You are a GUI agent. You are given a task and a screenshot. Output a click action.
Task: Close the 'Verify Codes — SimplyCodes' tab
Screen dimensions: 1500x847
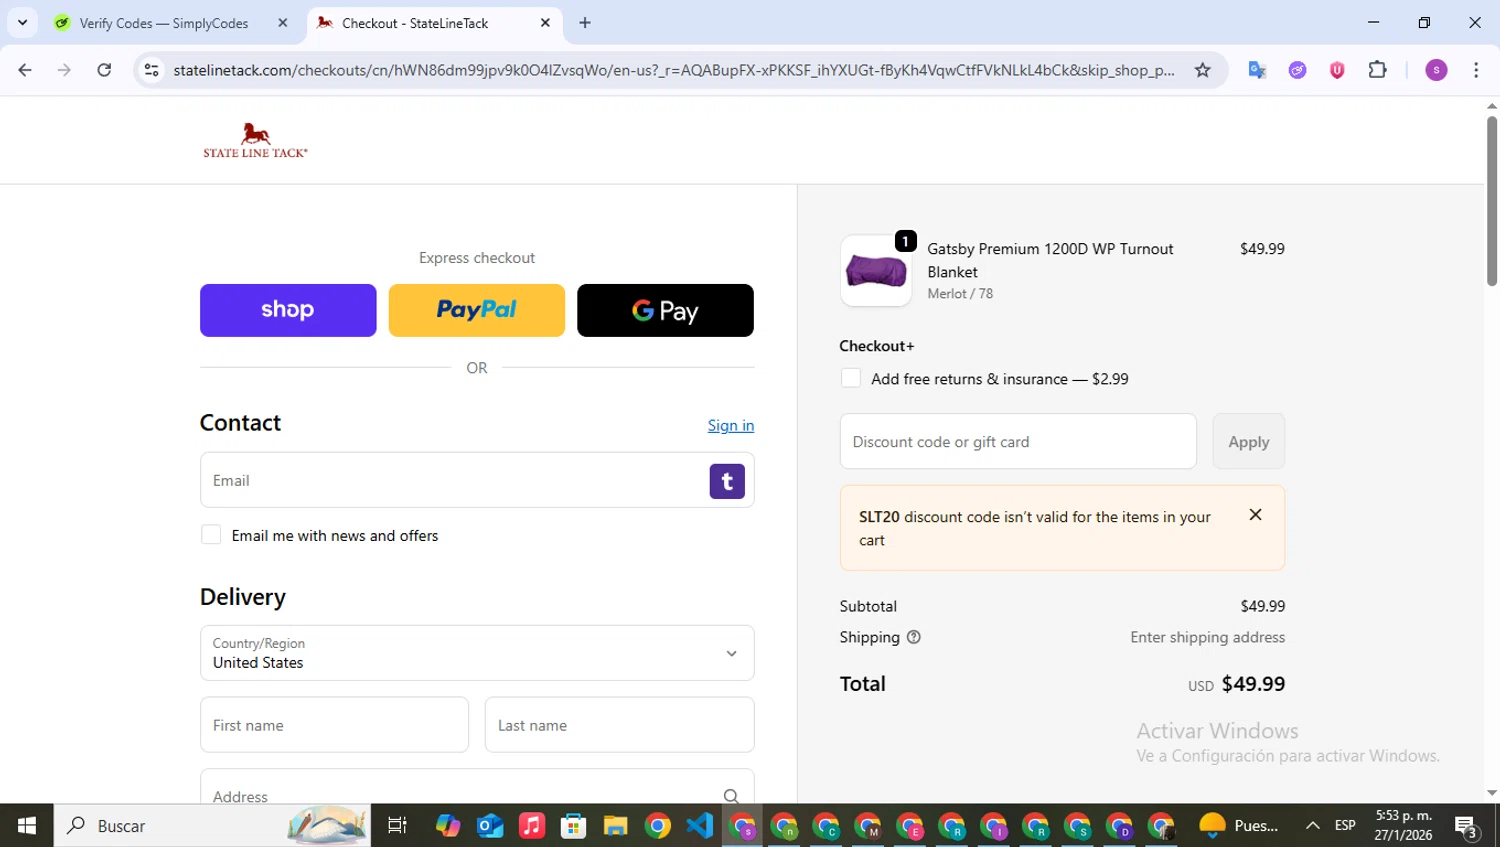283,23
